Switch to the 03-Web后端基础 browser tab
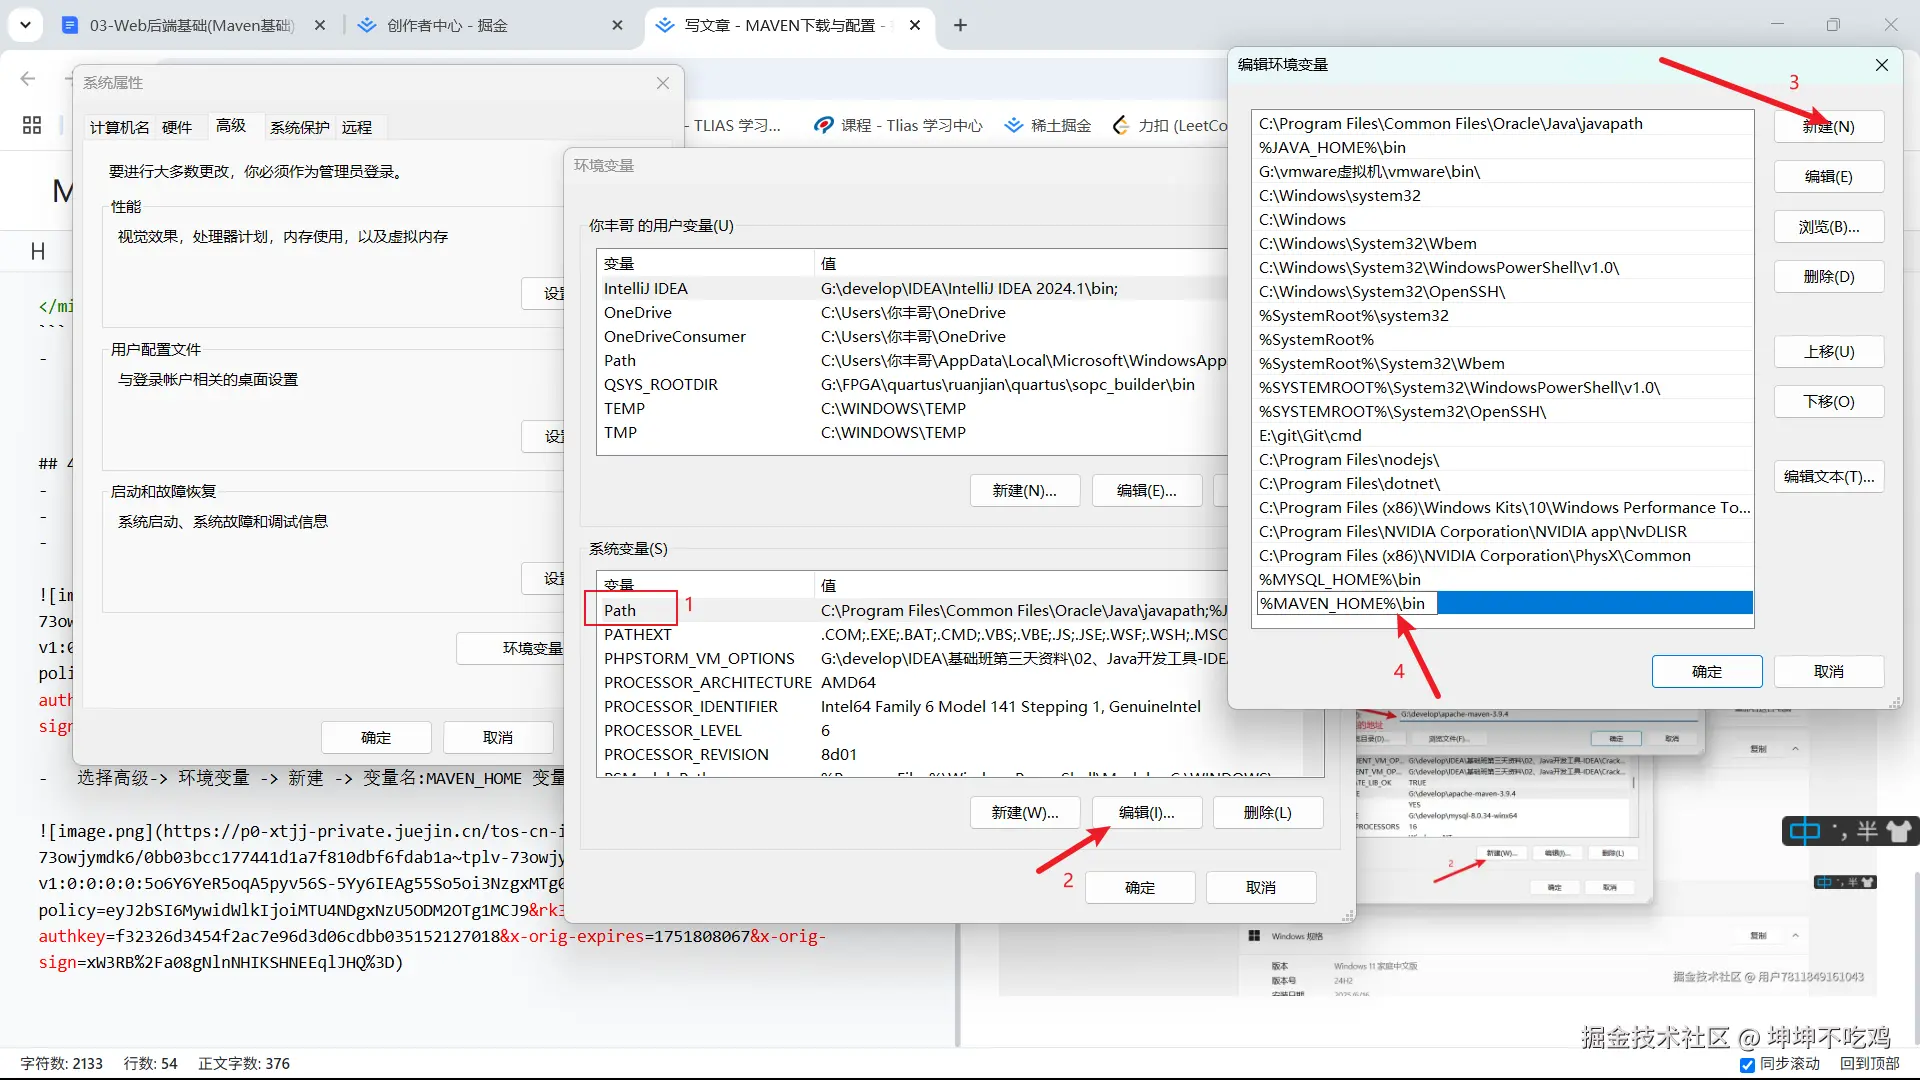This screenshot has width=1920, height=1080. click(x=190, y=25)
